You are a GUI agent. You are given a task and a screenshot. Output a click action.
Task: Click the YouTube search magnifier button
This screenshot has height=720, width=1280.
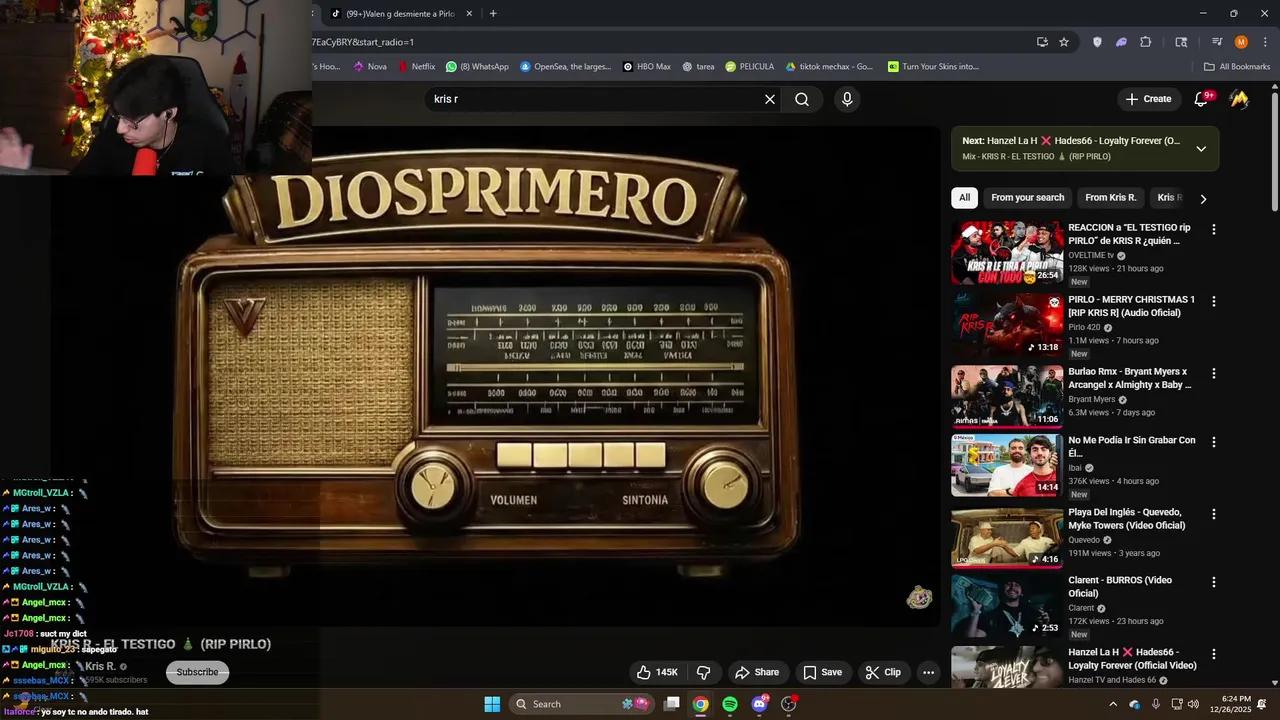[802, 99]
